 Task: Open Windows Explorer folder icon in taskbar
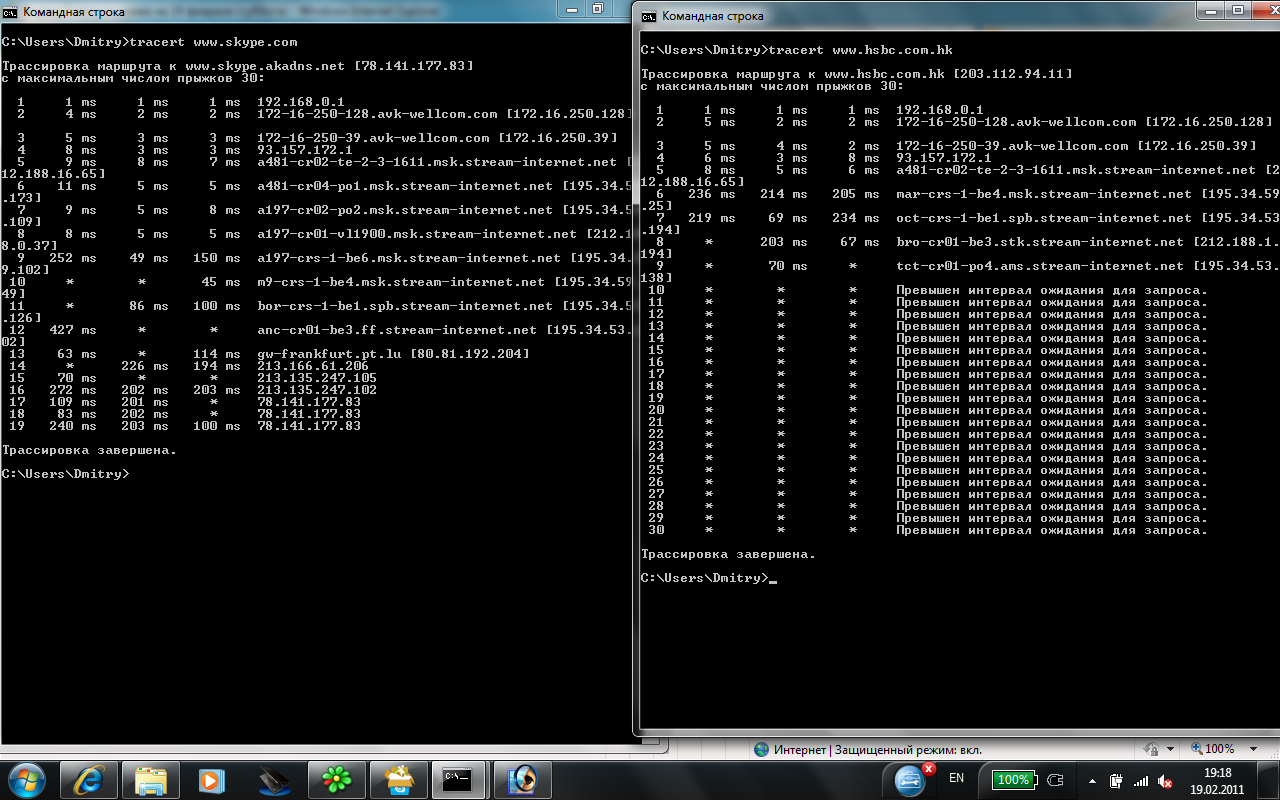pyautogui.click(x=150, y=780)
